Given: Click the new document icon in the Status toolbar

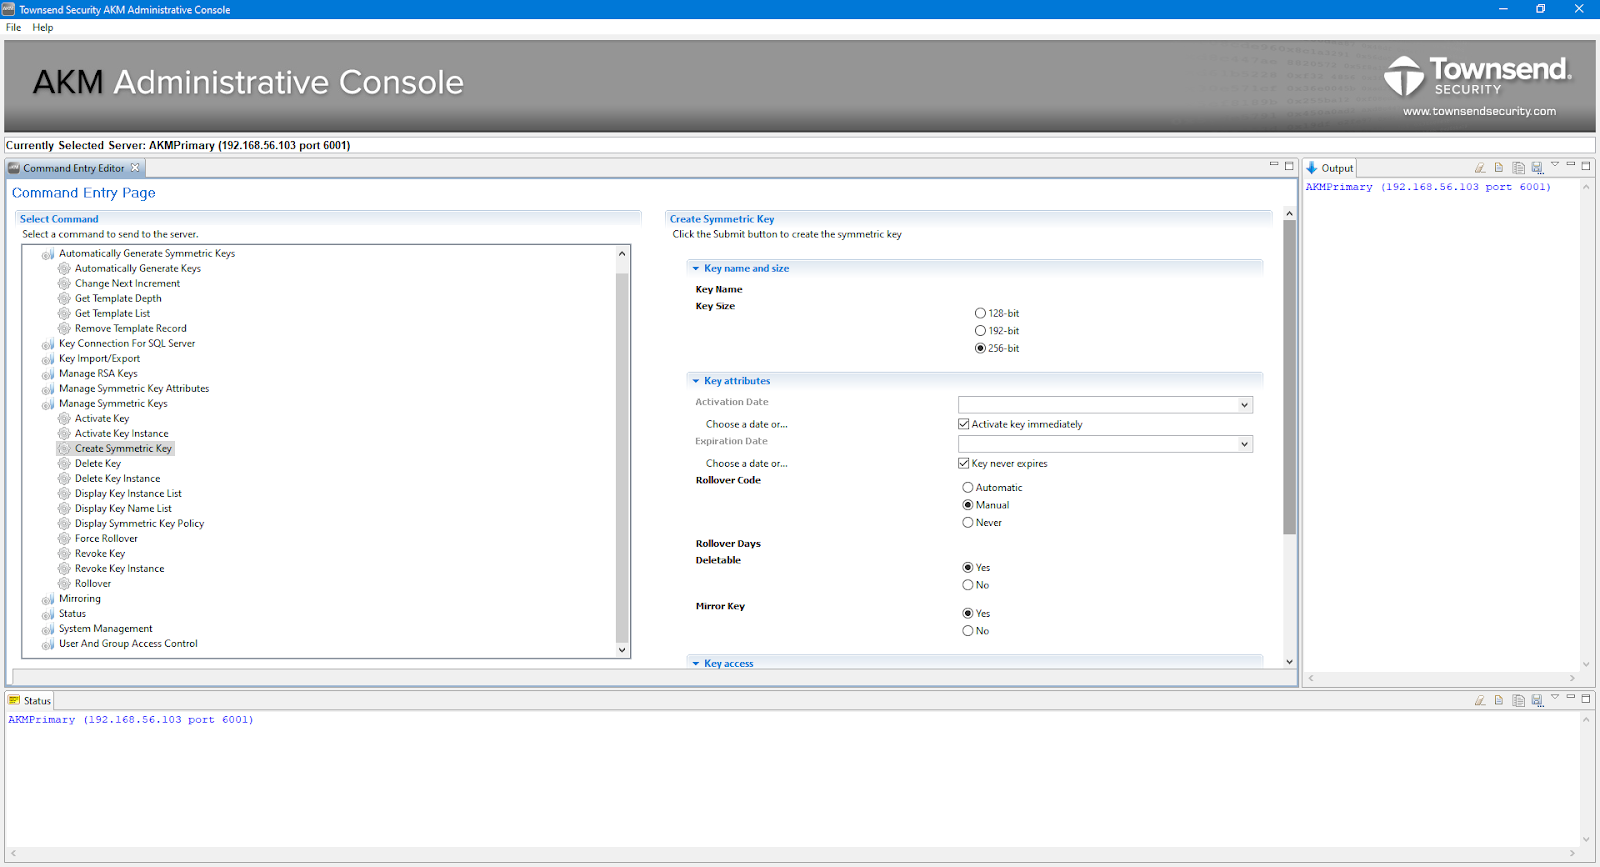Looking at the screenshot, I should click(x=1499, y=700).
